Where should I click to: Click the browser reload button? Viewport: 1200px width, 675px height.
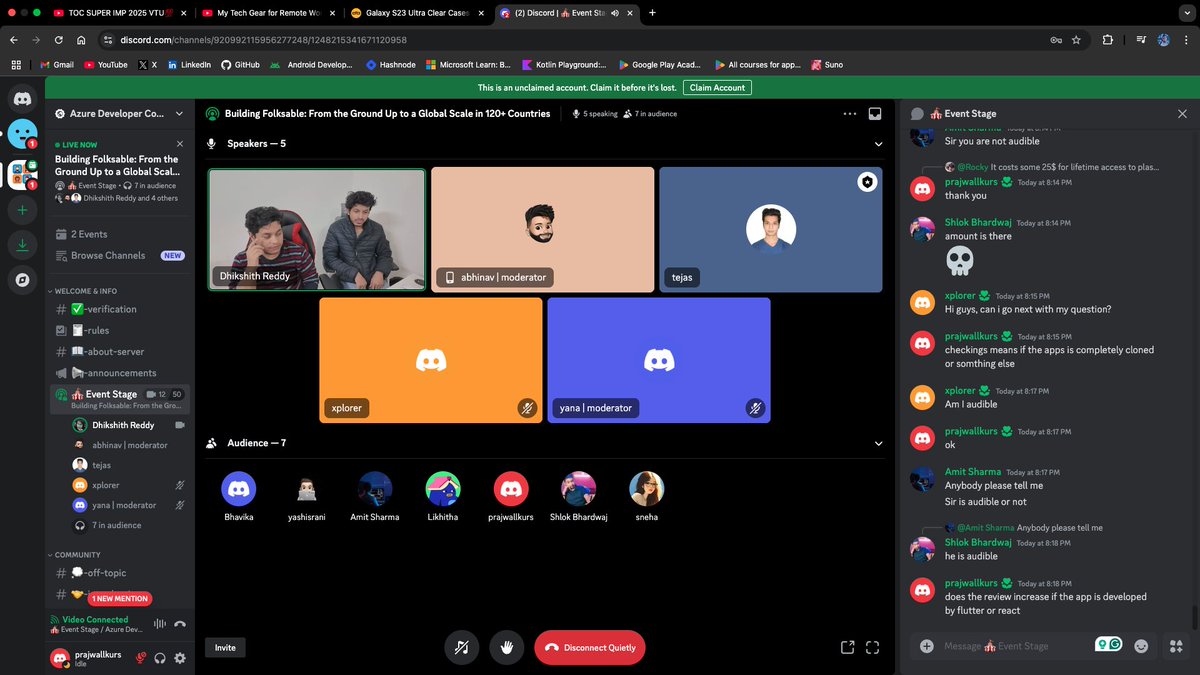pyautogui.click(x=59, y=40)
